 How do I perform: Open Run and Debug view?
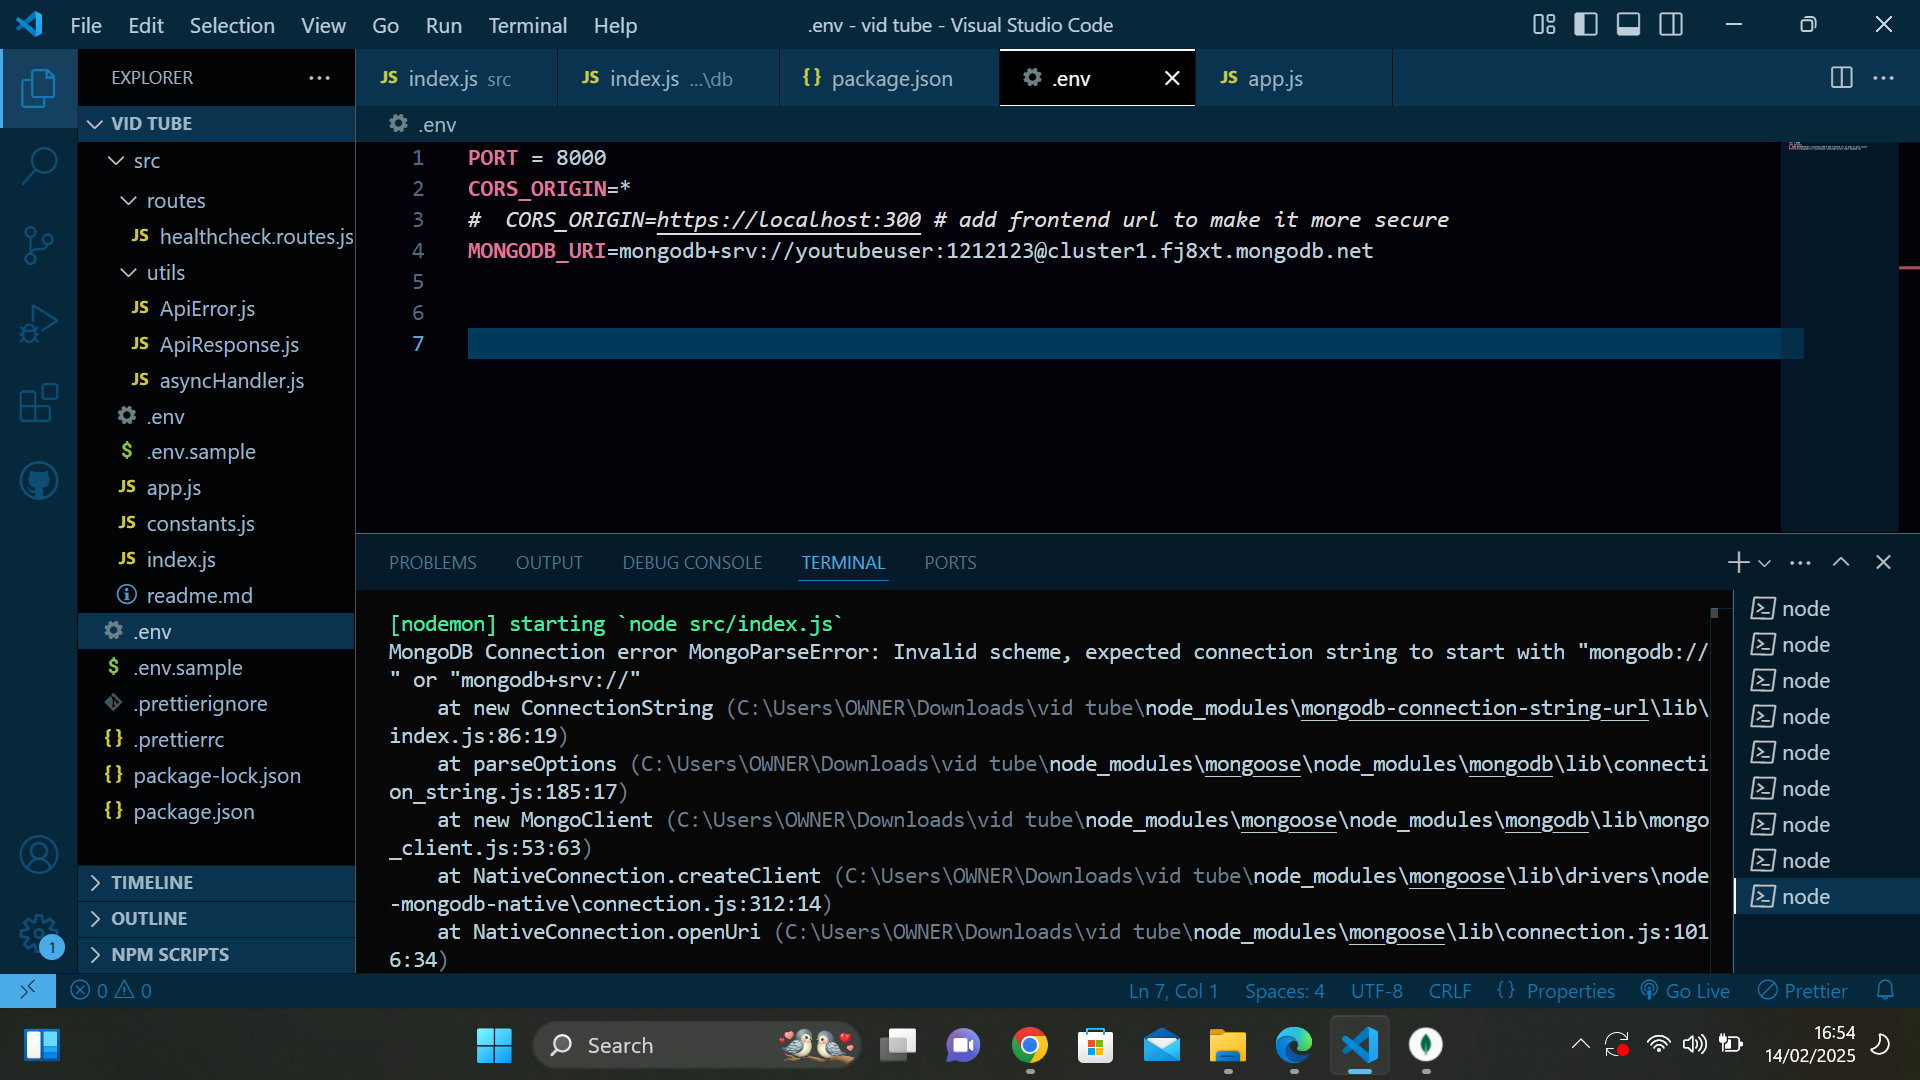(x=39, y=324)
